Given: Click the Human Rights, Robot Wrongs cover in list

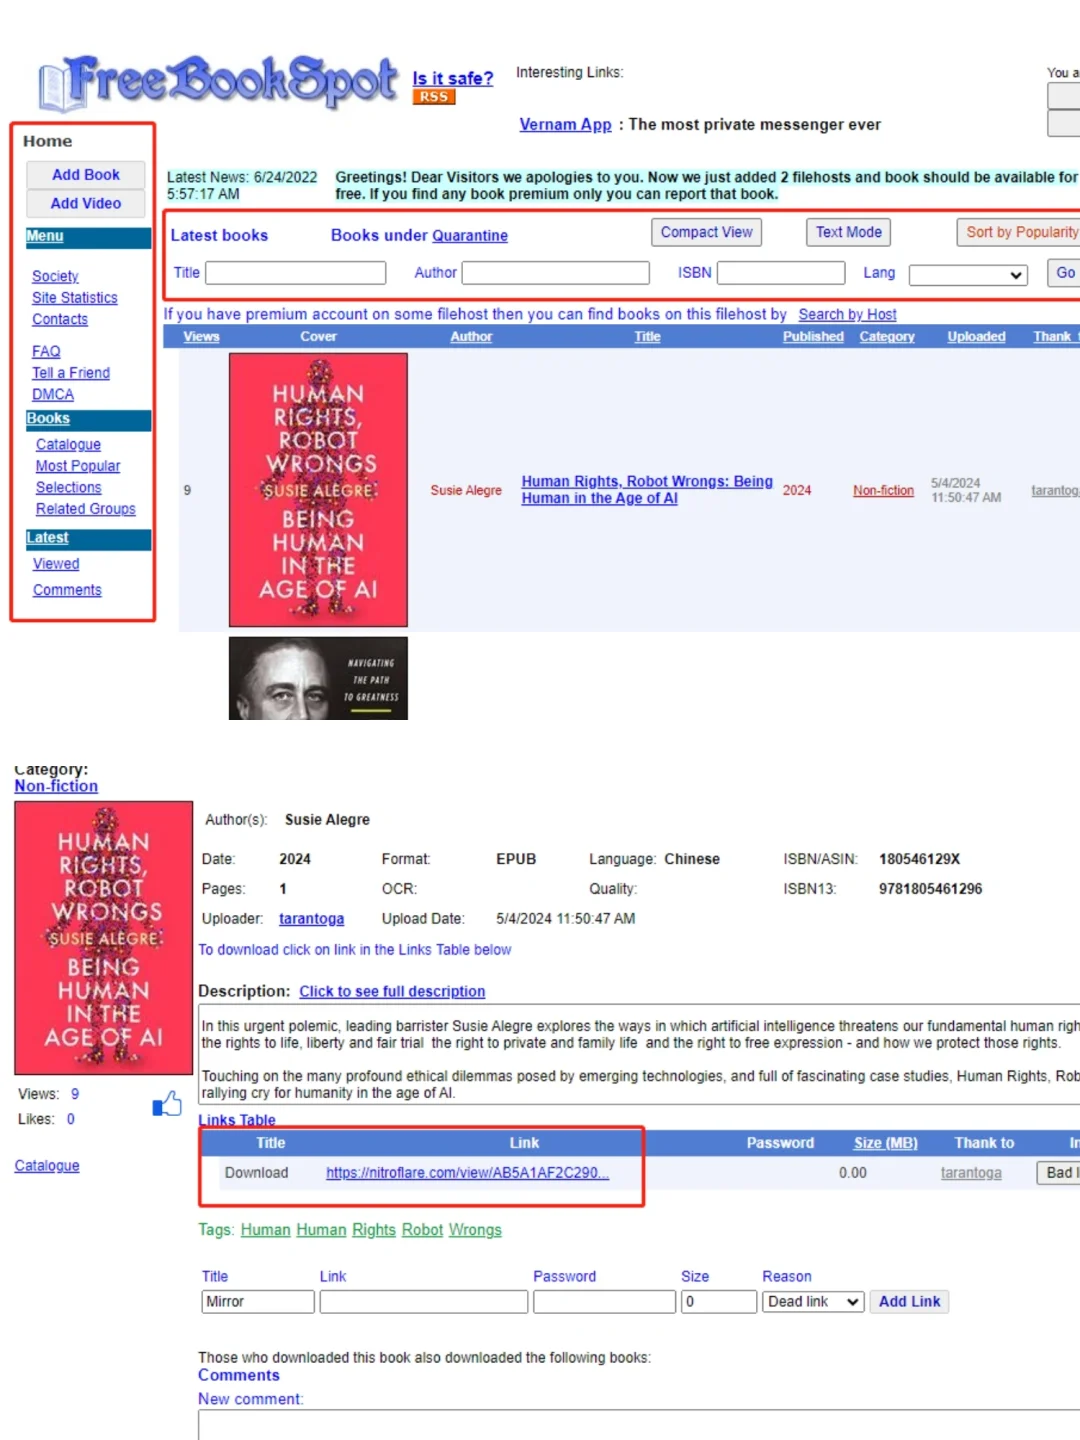Looking at the screenshot, I should pos(318,490).
